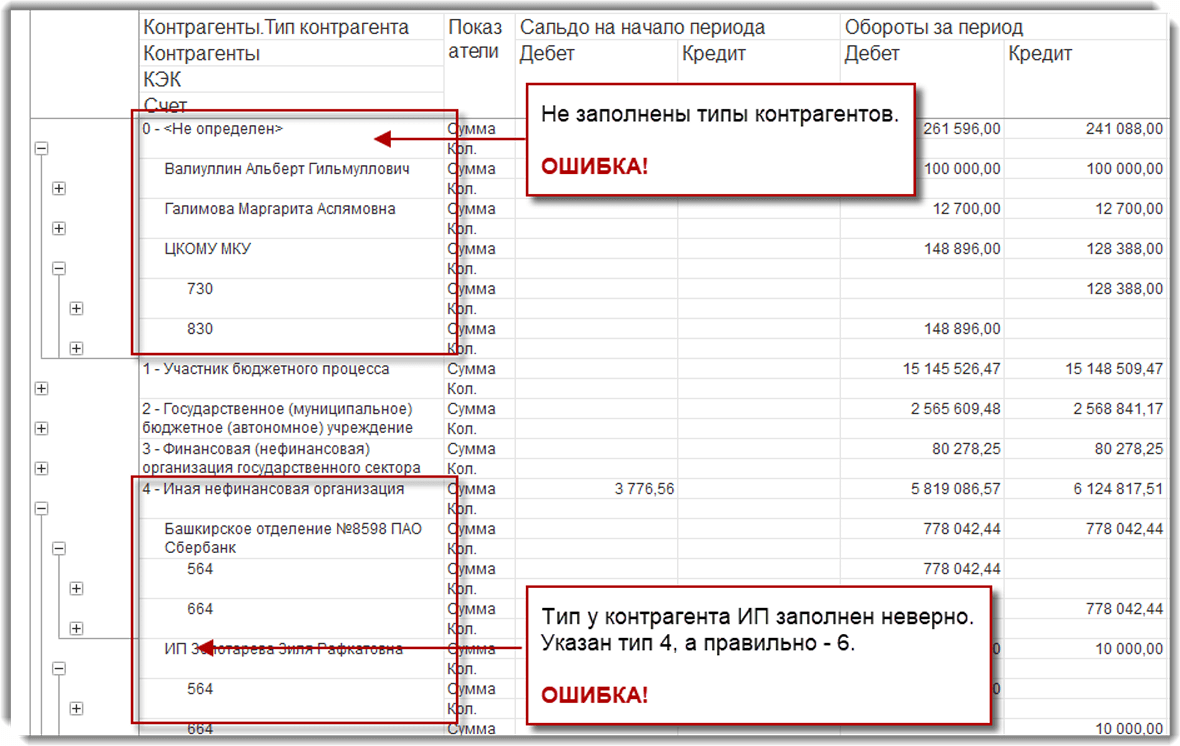This screenshot has width=1180, height=746.
Task: Collapse the ЦКОМУ МКУ contractor node
Action: pos(59,268)
